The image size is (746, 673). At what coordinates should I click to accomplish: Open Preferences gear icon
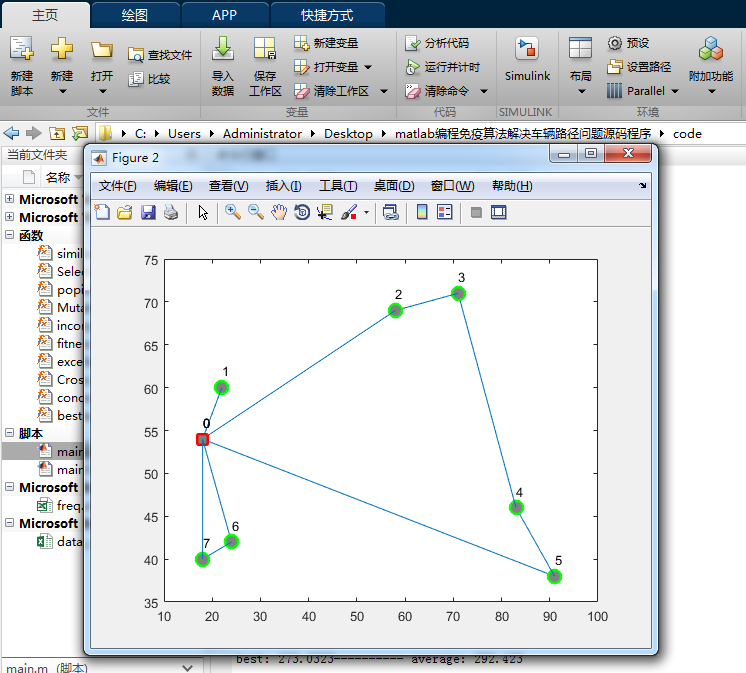pyautogui.click(x=614, y=43)
